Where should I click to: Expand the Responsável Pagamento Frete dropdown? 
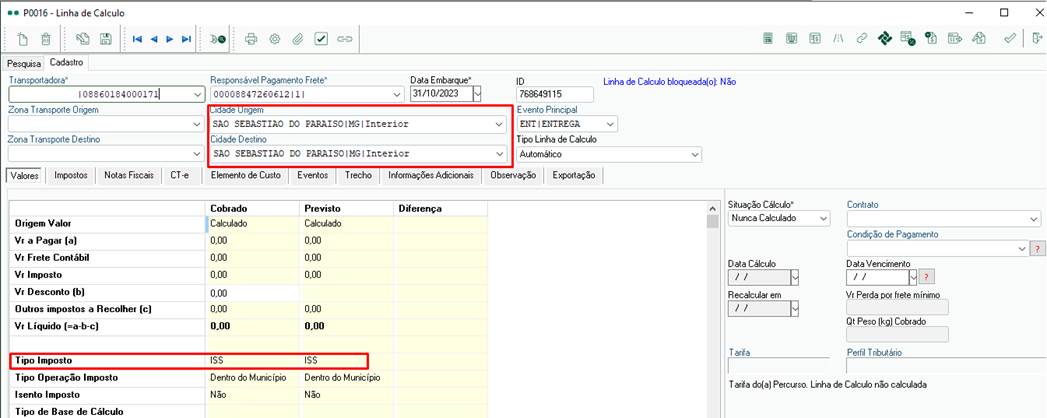(399, 95)
